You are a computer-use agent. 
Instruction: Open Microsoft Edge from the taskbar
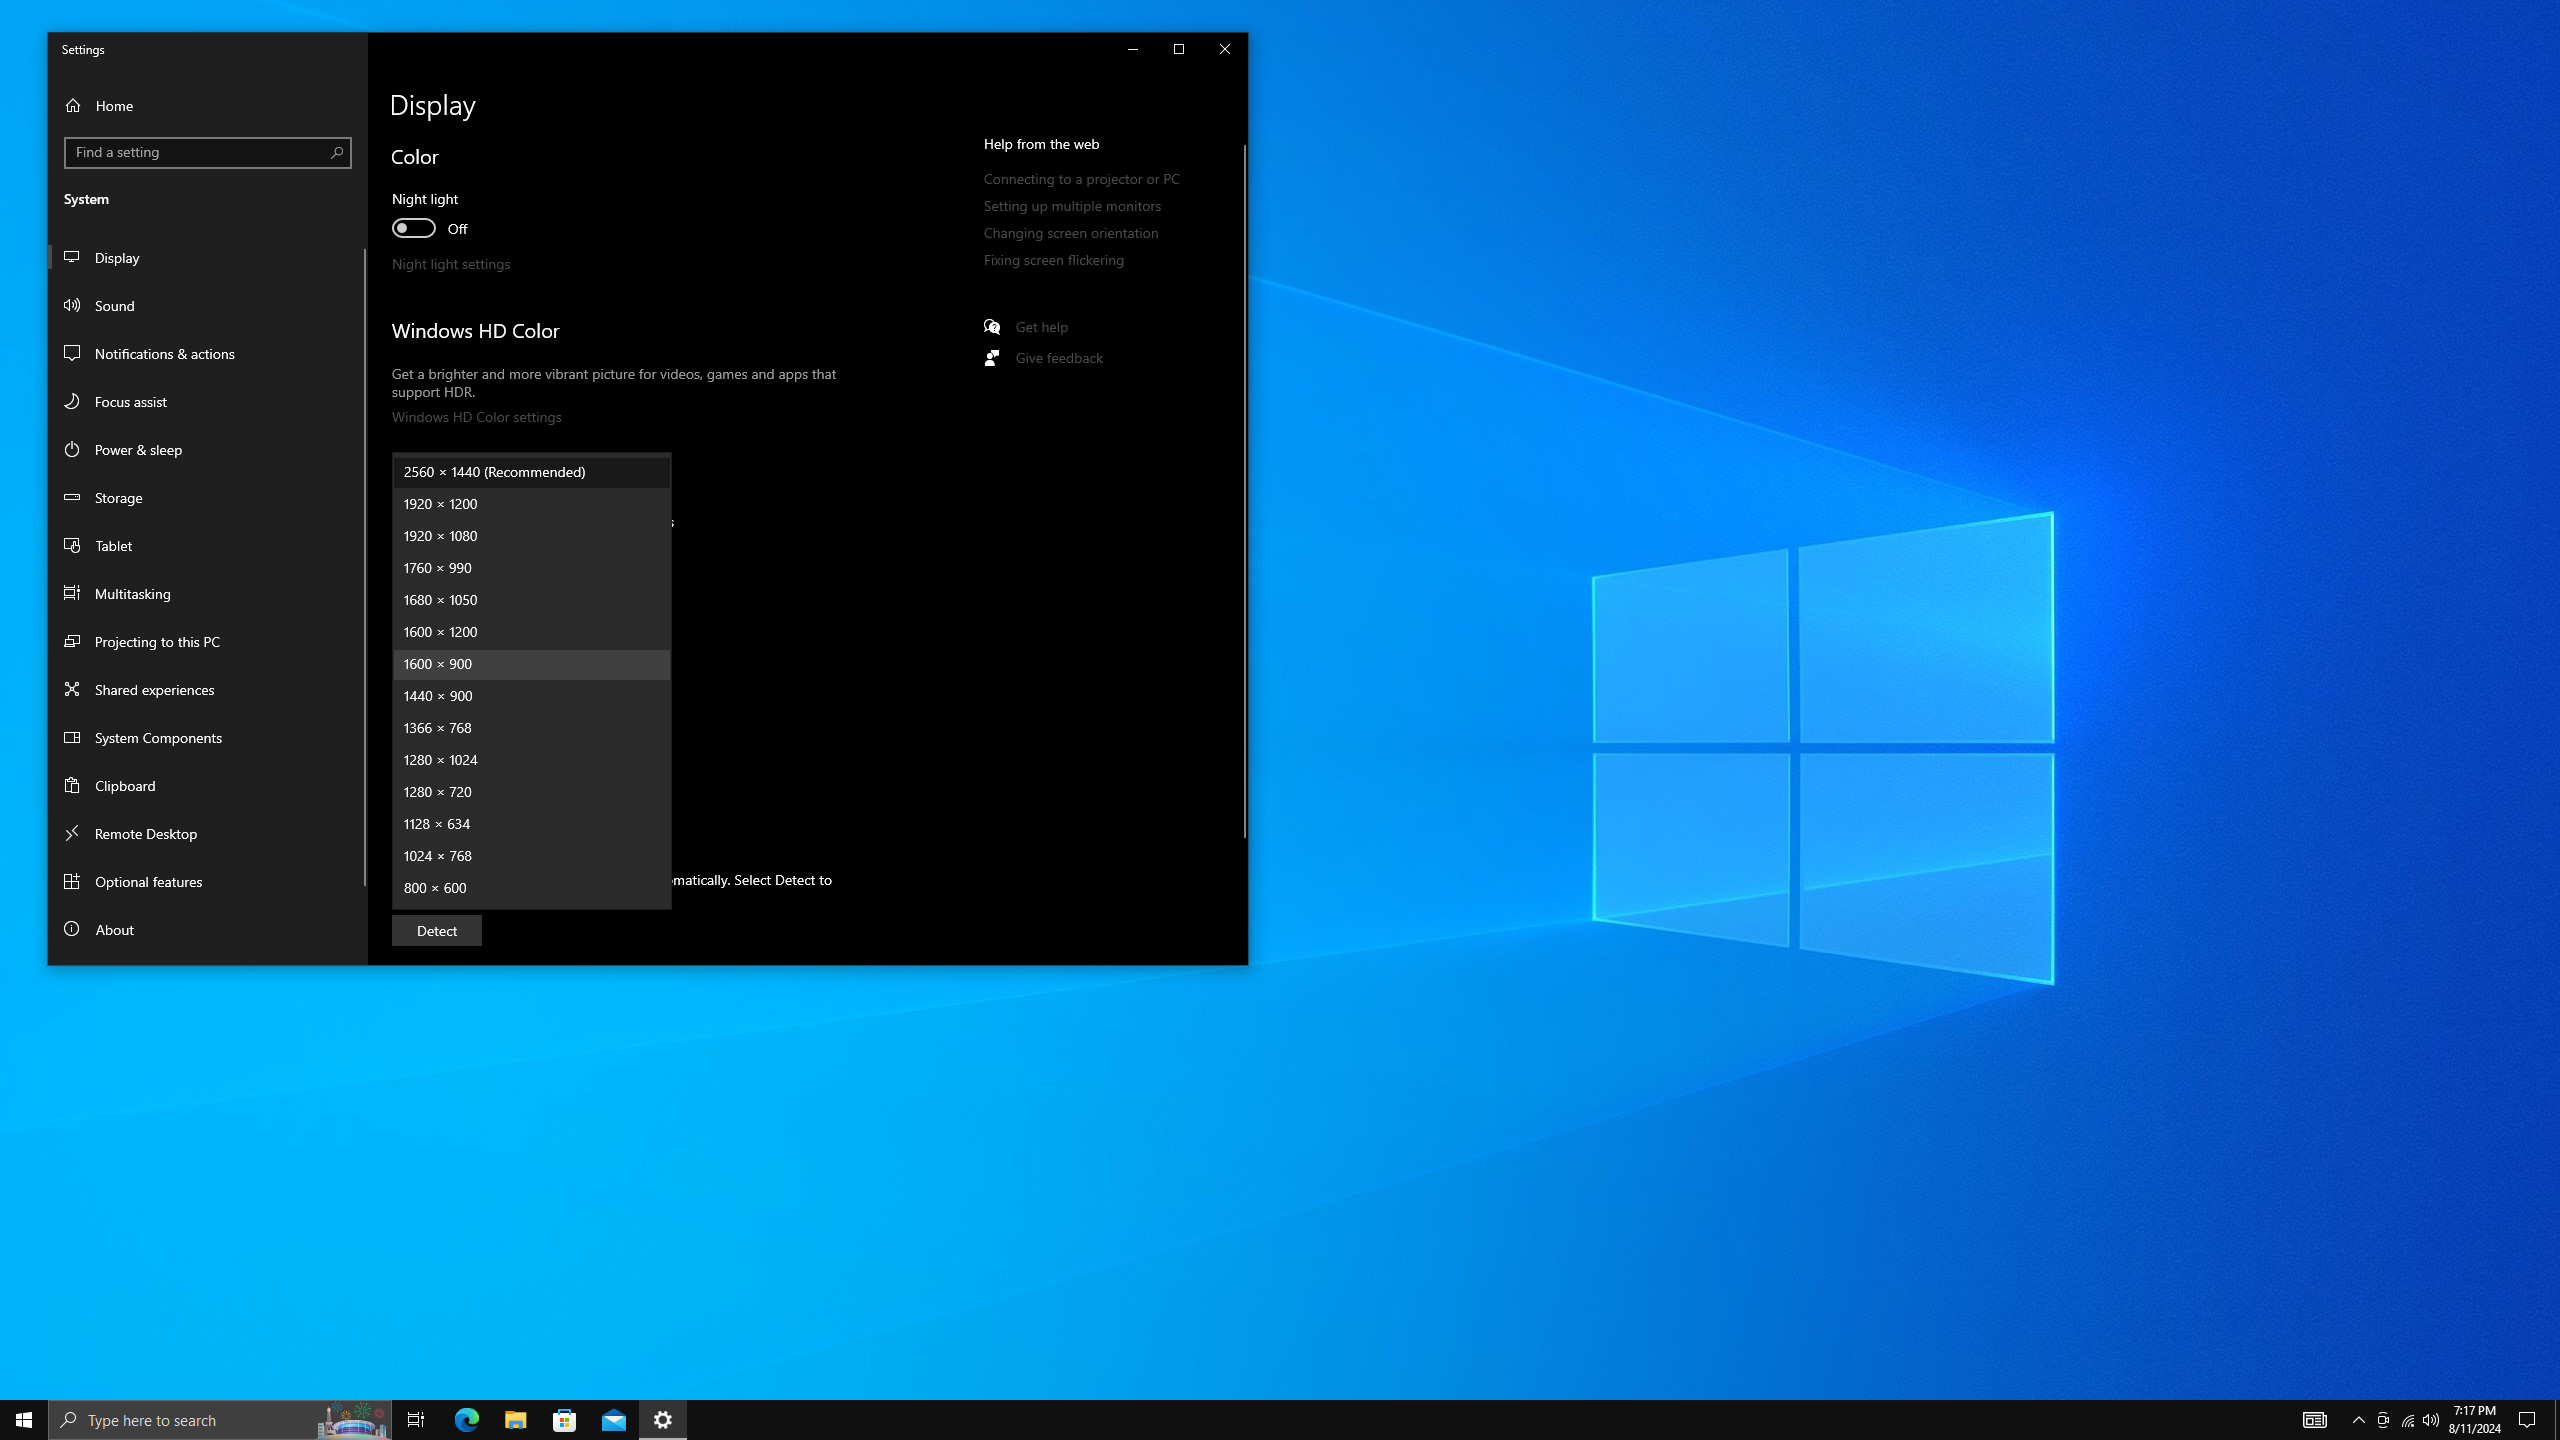click(467, 1419)
